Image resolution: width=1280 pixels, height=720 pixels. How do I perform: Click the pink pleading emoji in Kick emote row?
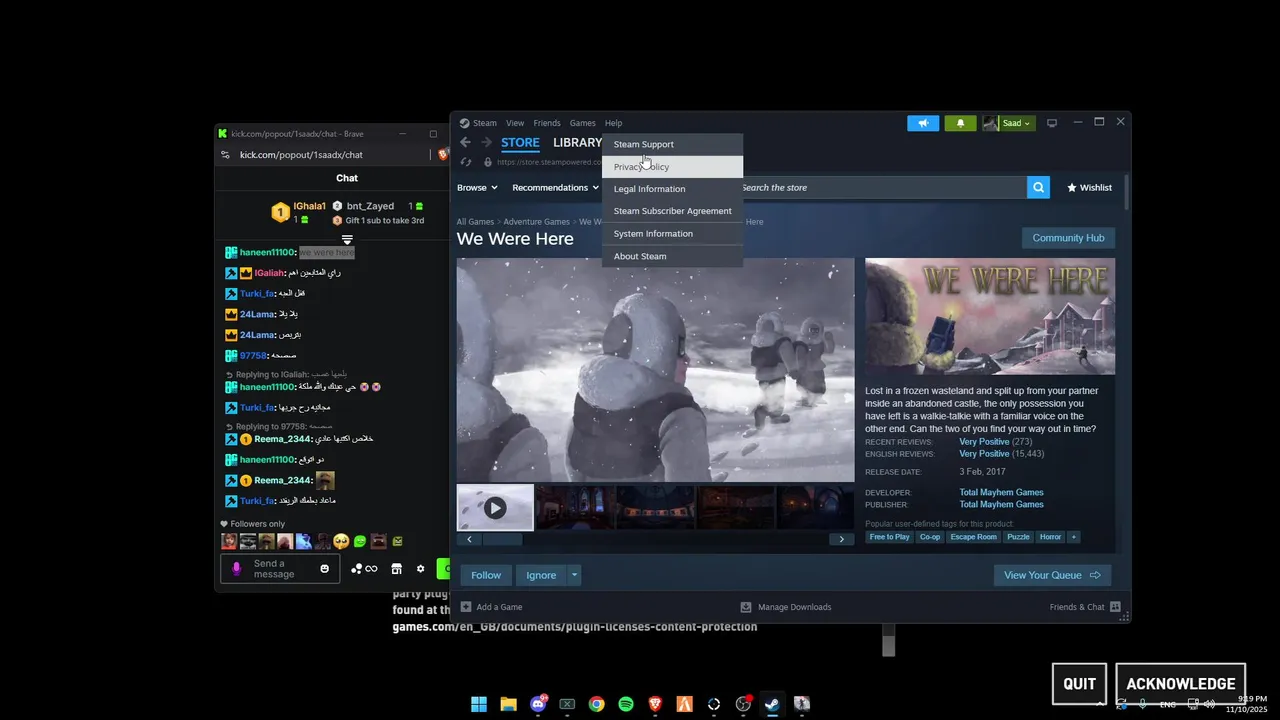341,541
